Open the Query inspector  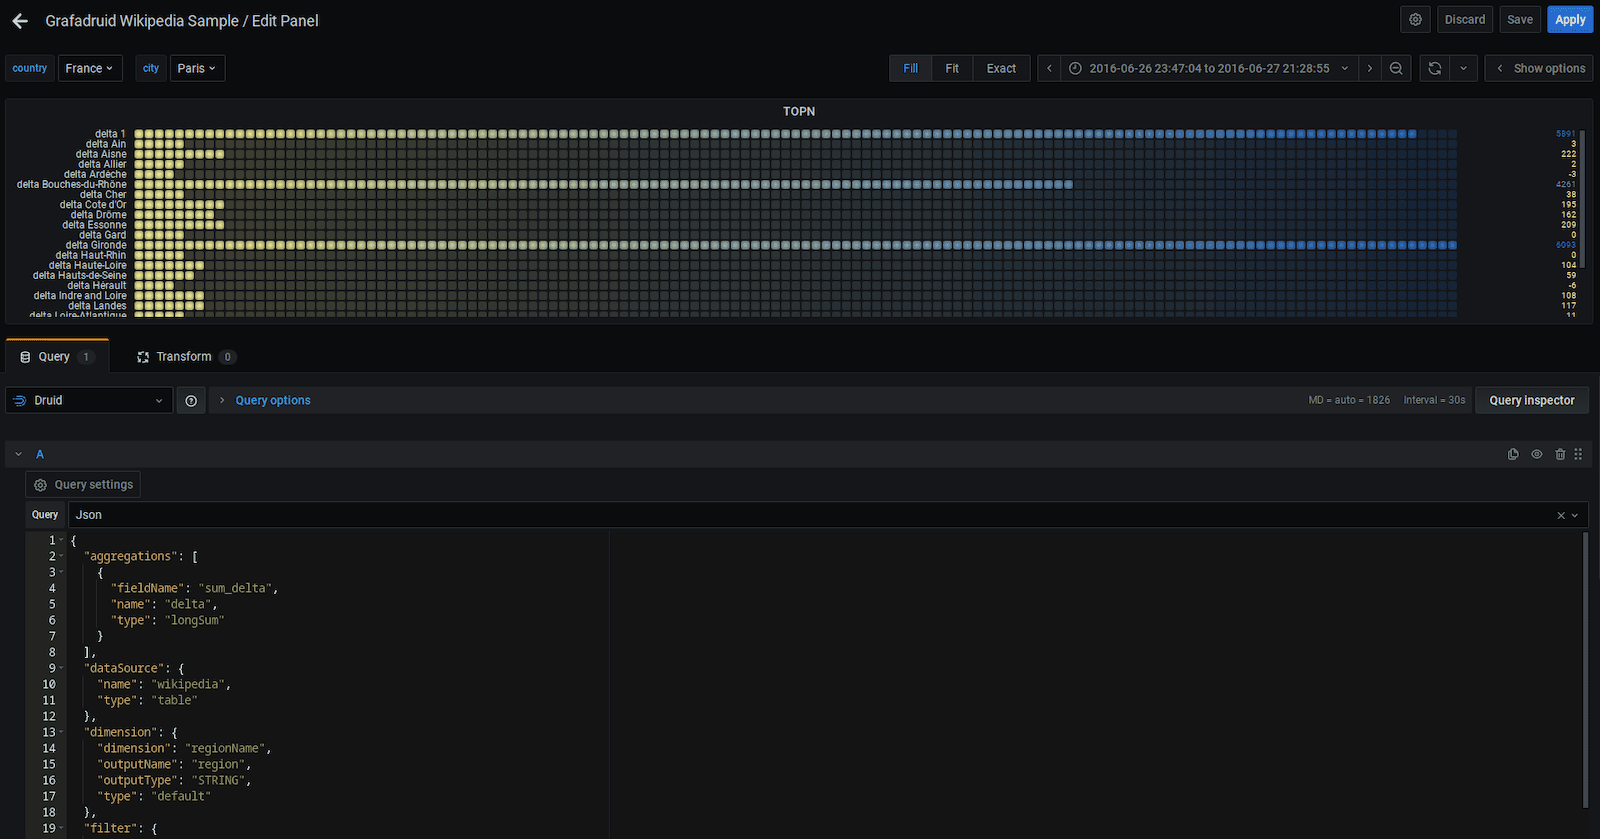(x=1532, y=400)
